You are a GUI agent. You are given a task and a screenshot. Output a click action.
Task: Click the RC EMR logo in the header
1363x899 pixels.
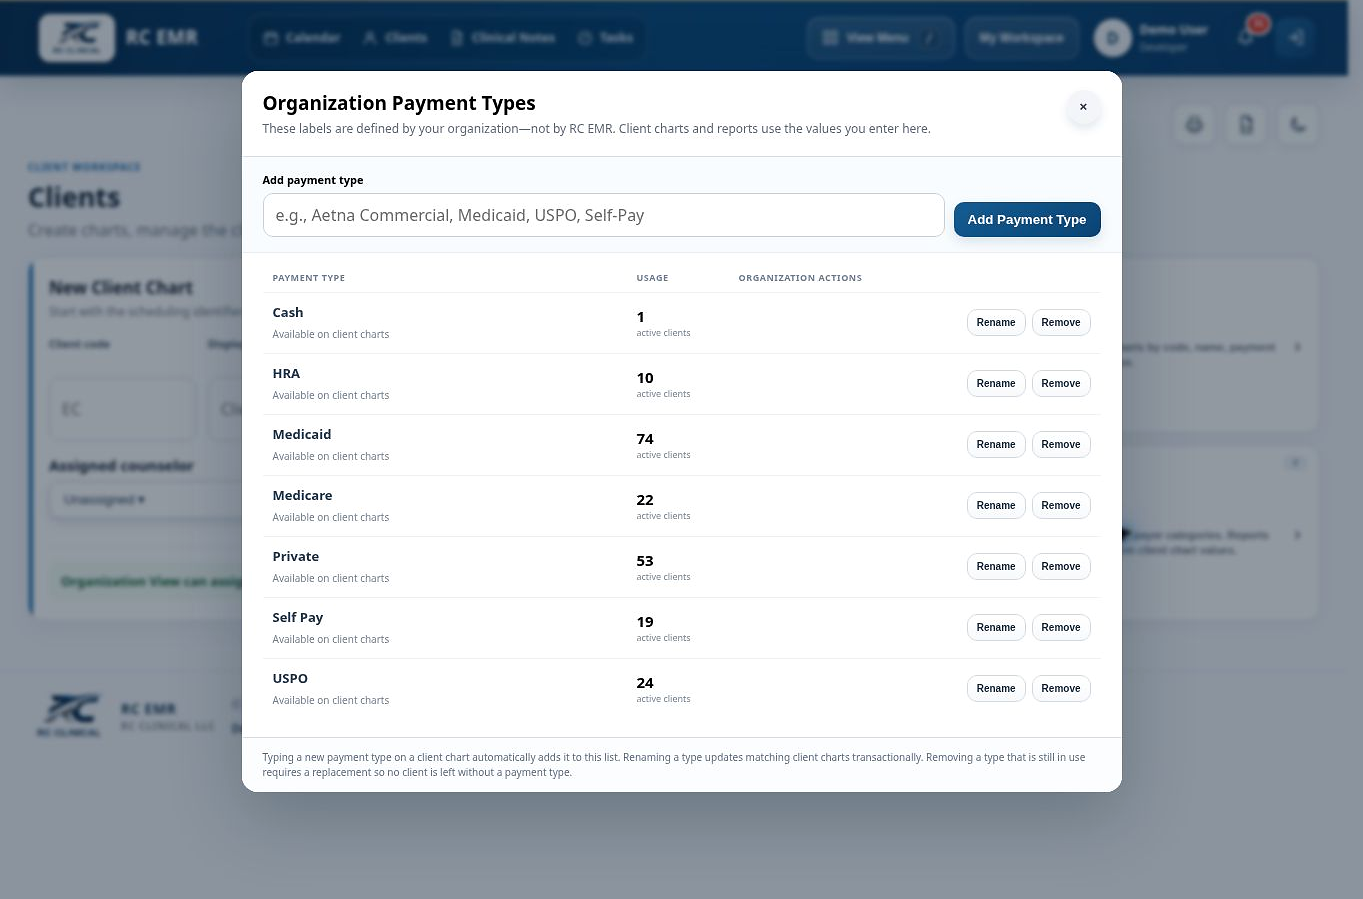pyautogui.click(x=77, y=38)
